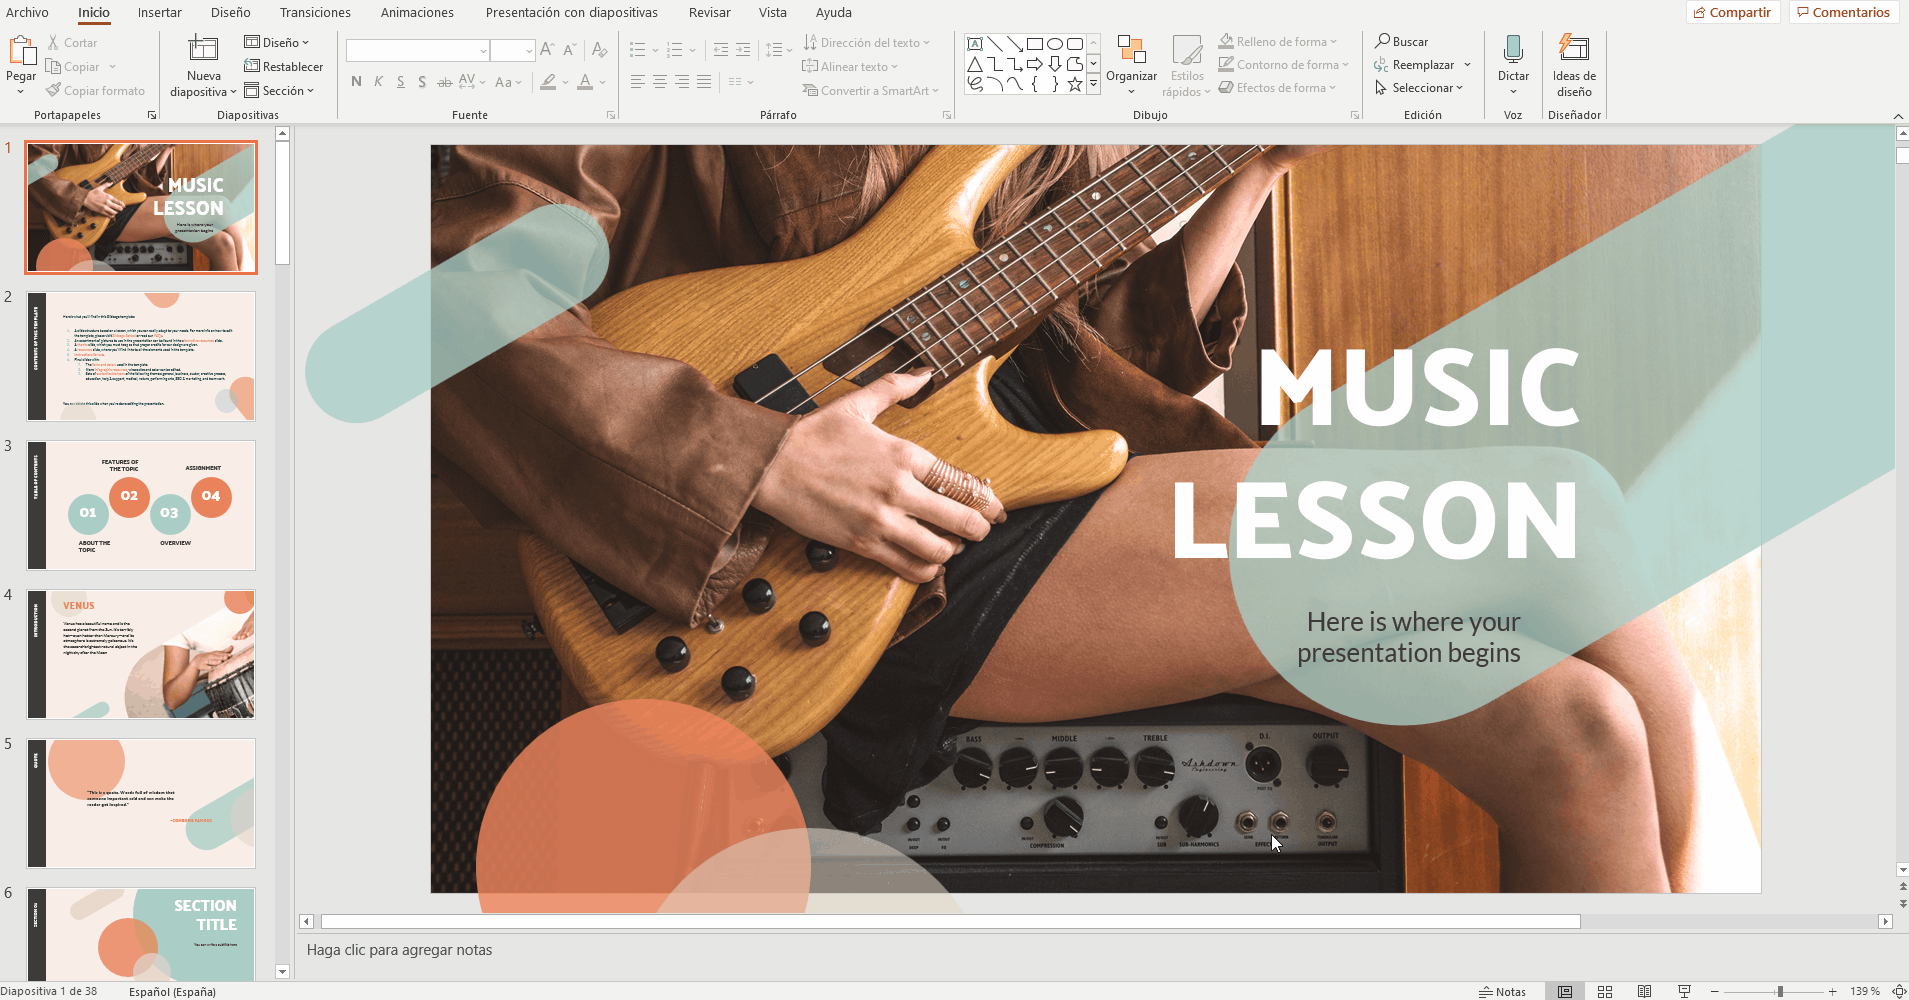Select the star shape in gallery
Viewport: 1909px width, 1000px height.
pyautogui.click(x=1075, y=85)
